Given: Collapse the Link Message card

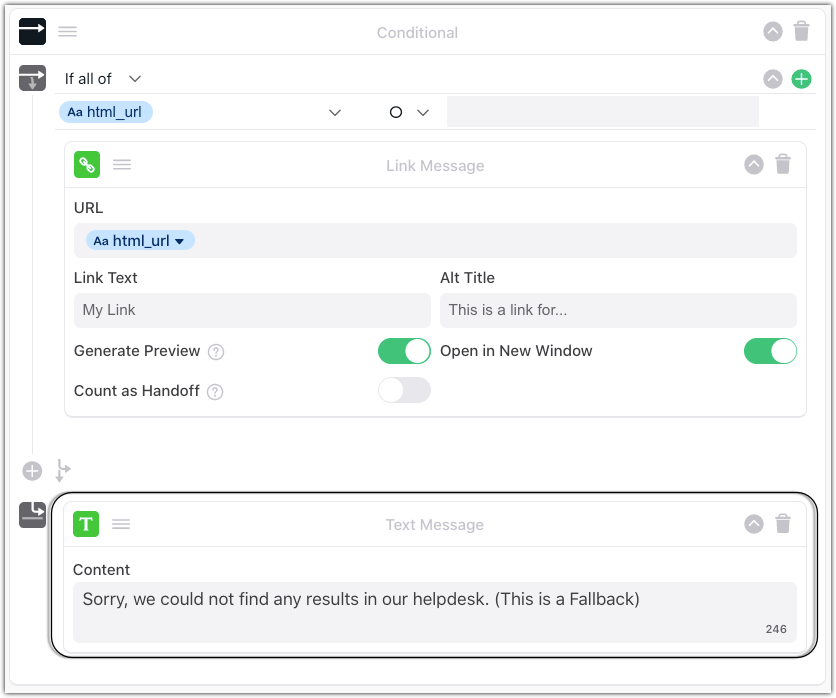Looking at the screenshot, I should (x=754, y=165).
